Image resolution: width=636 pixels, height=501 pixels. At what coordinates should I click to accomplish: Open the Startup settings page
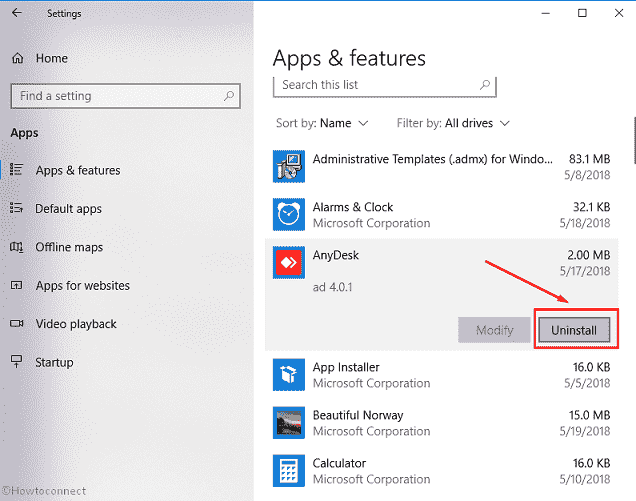(54, 362)
